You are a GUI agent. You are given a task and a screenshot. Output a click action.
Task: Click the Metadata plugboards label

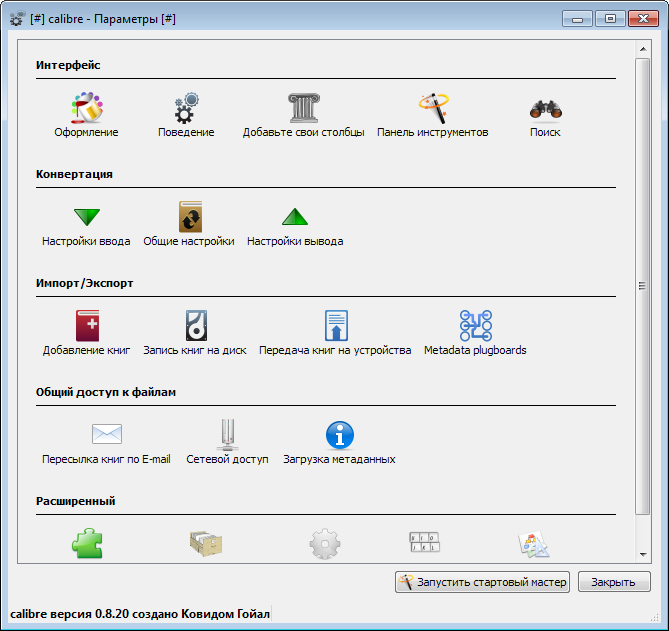(x=475, y=350)
